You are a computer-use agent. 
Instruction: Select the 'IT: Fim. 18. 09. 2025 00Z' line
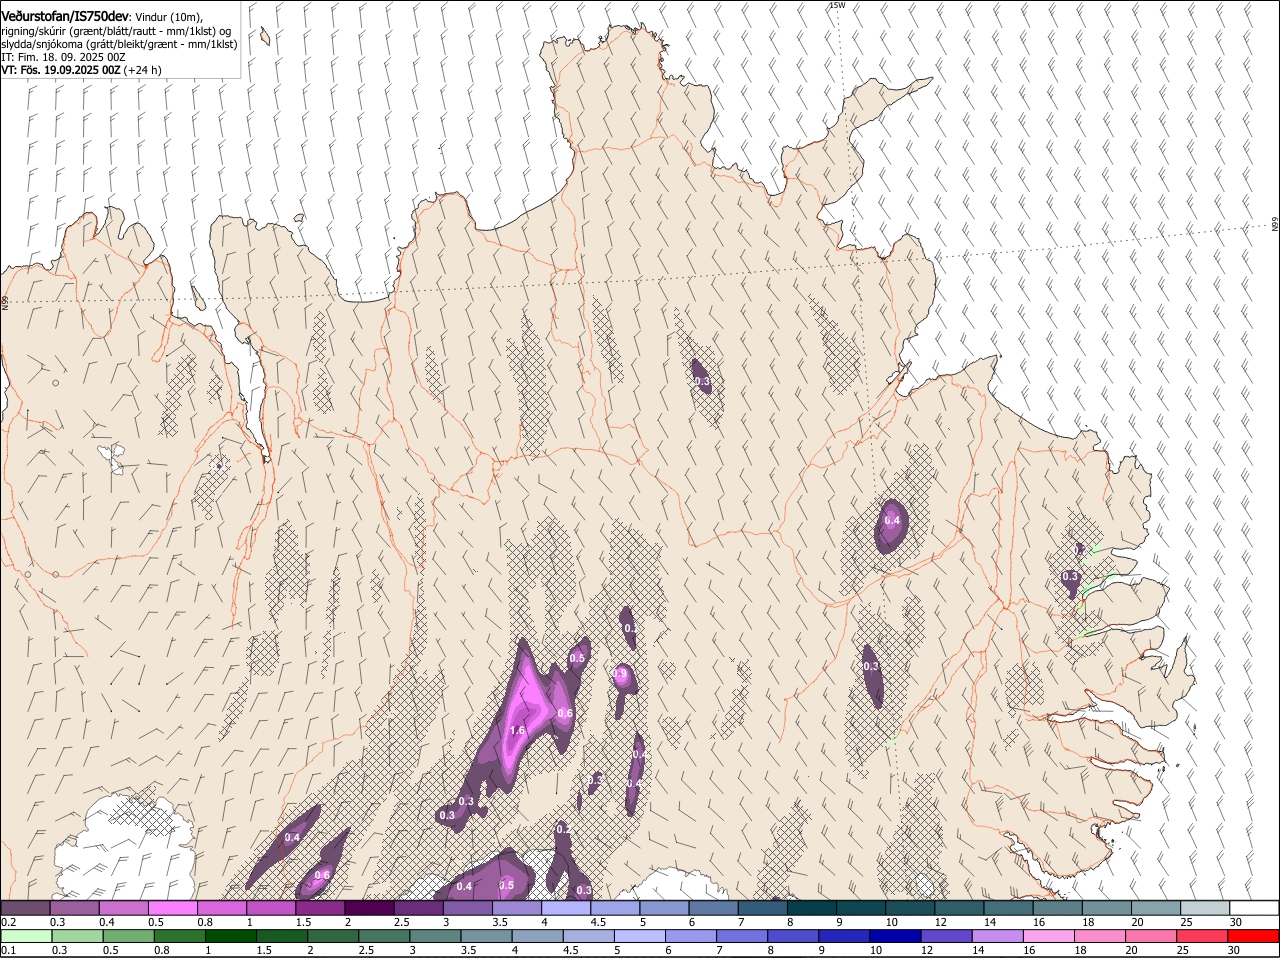tap(64, 57)
